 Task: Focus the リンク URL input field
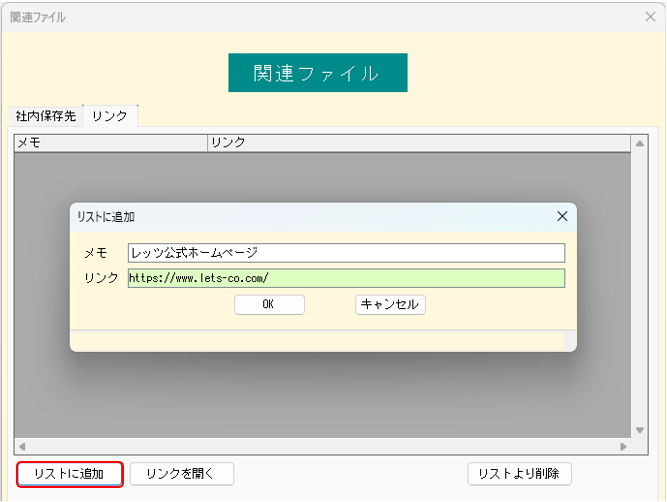(345, 278)
